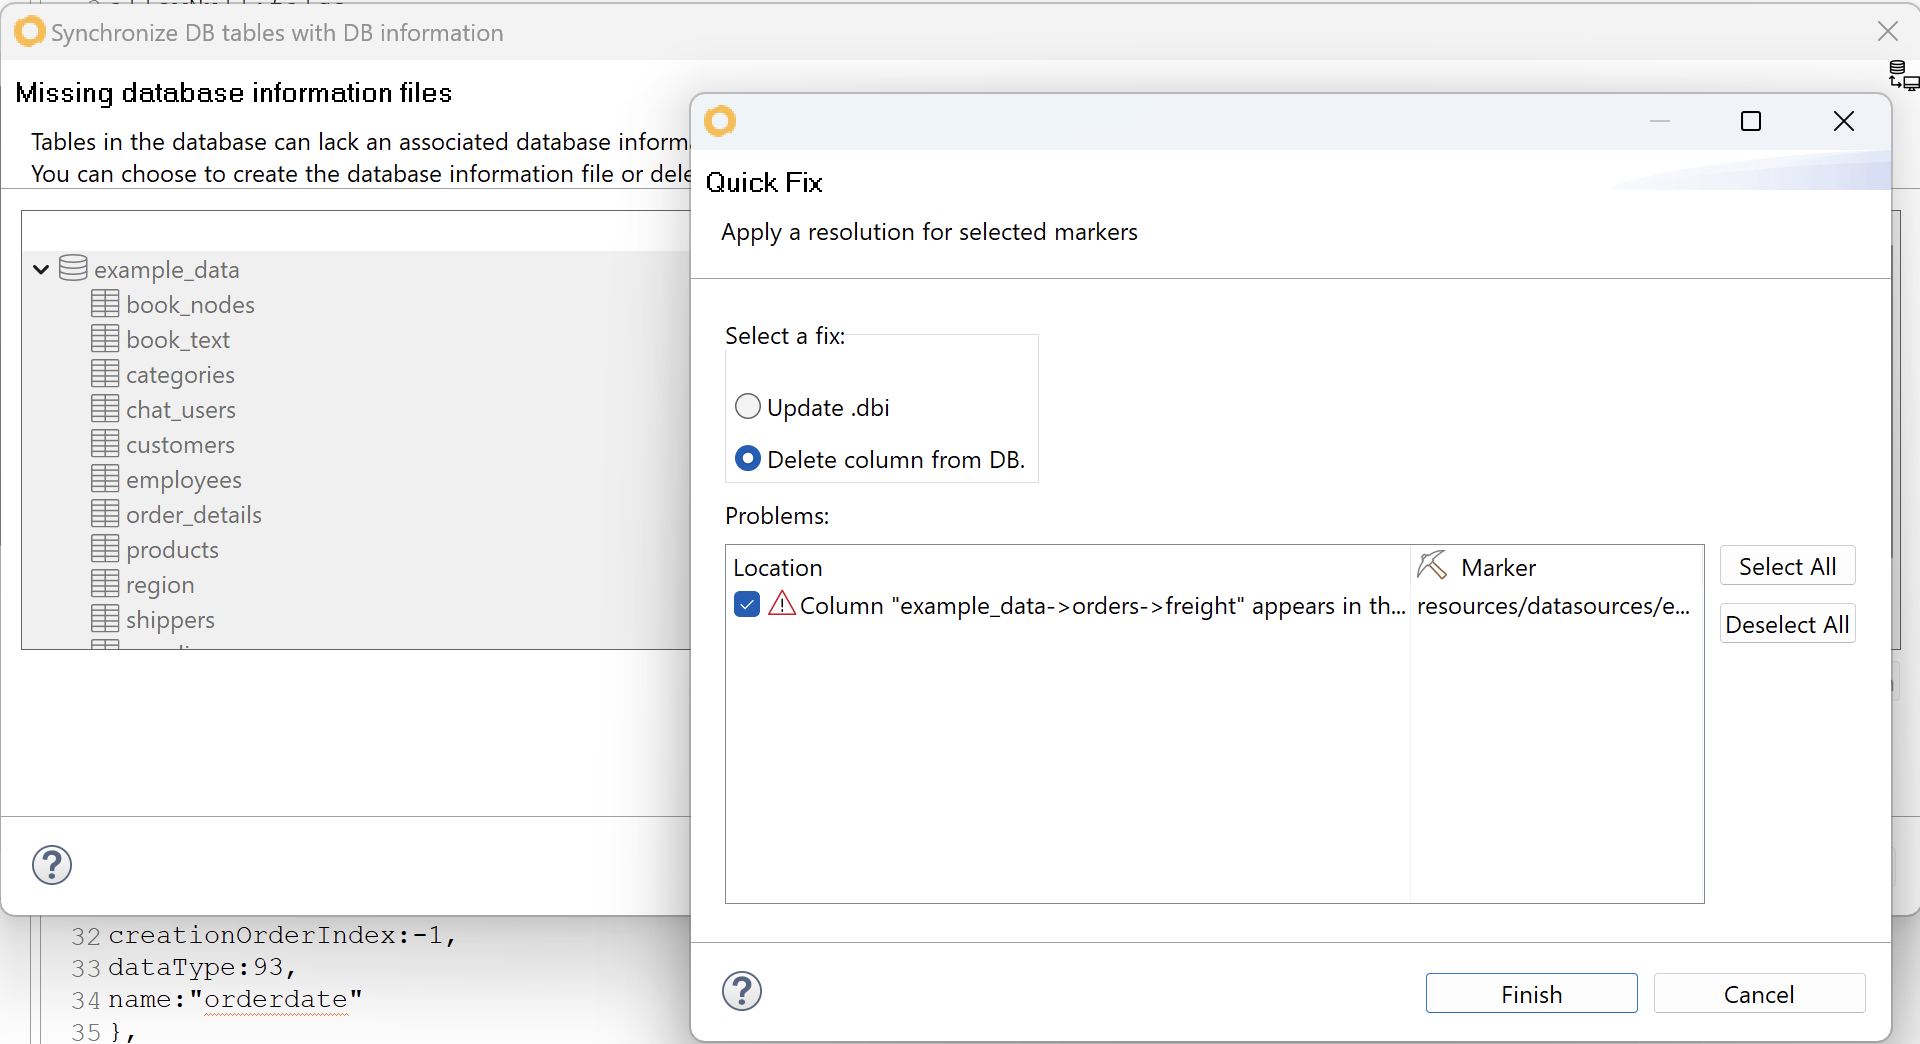Maximize the Quick Fix dialog window
Viewport: 1920px width, 1044px height.
coord(1750,121)
